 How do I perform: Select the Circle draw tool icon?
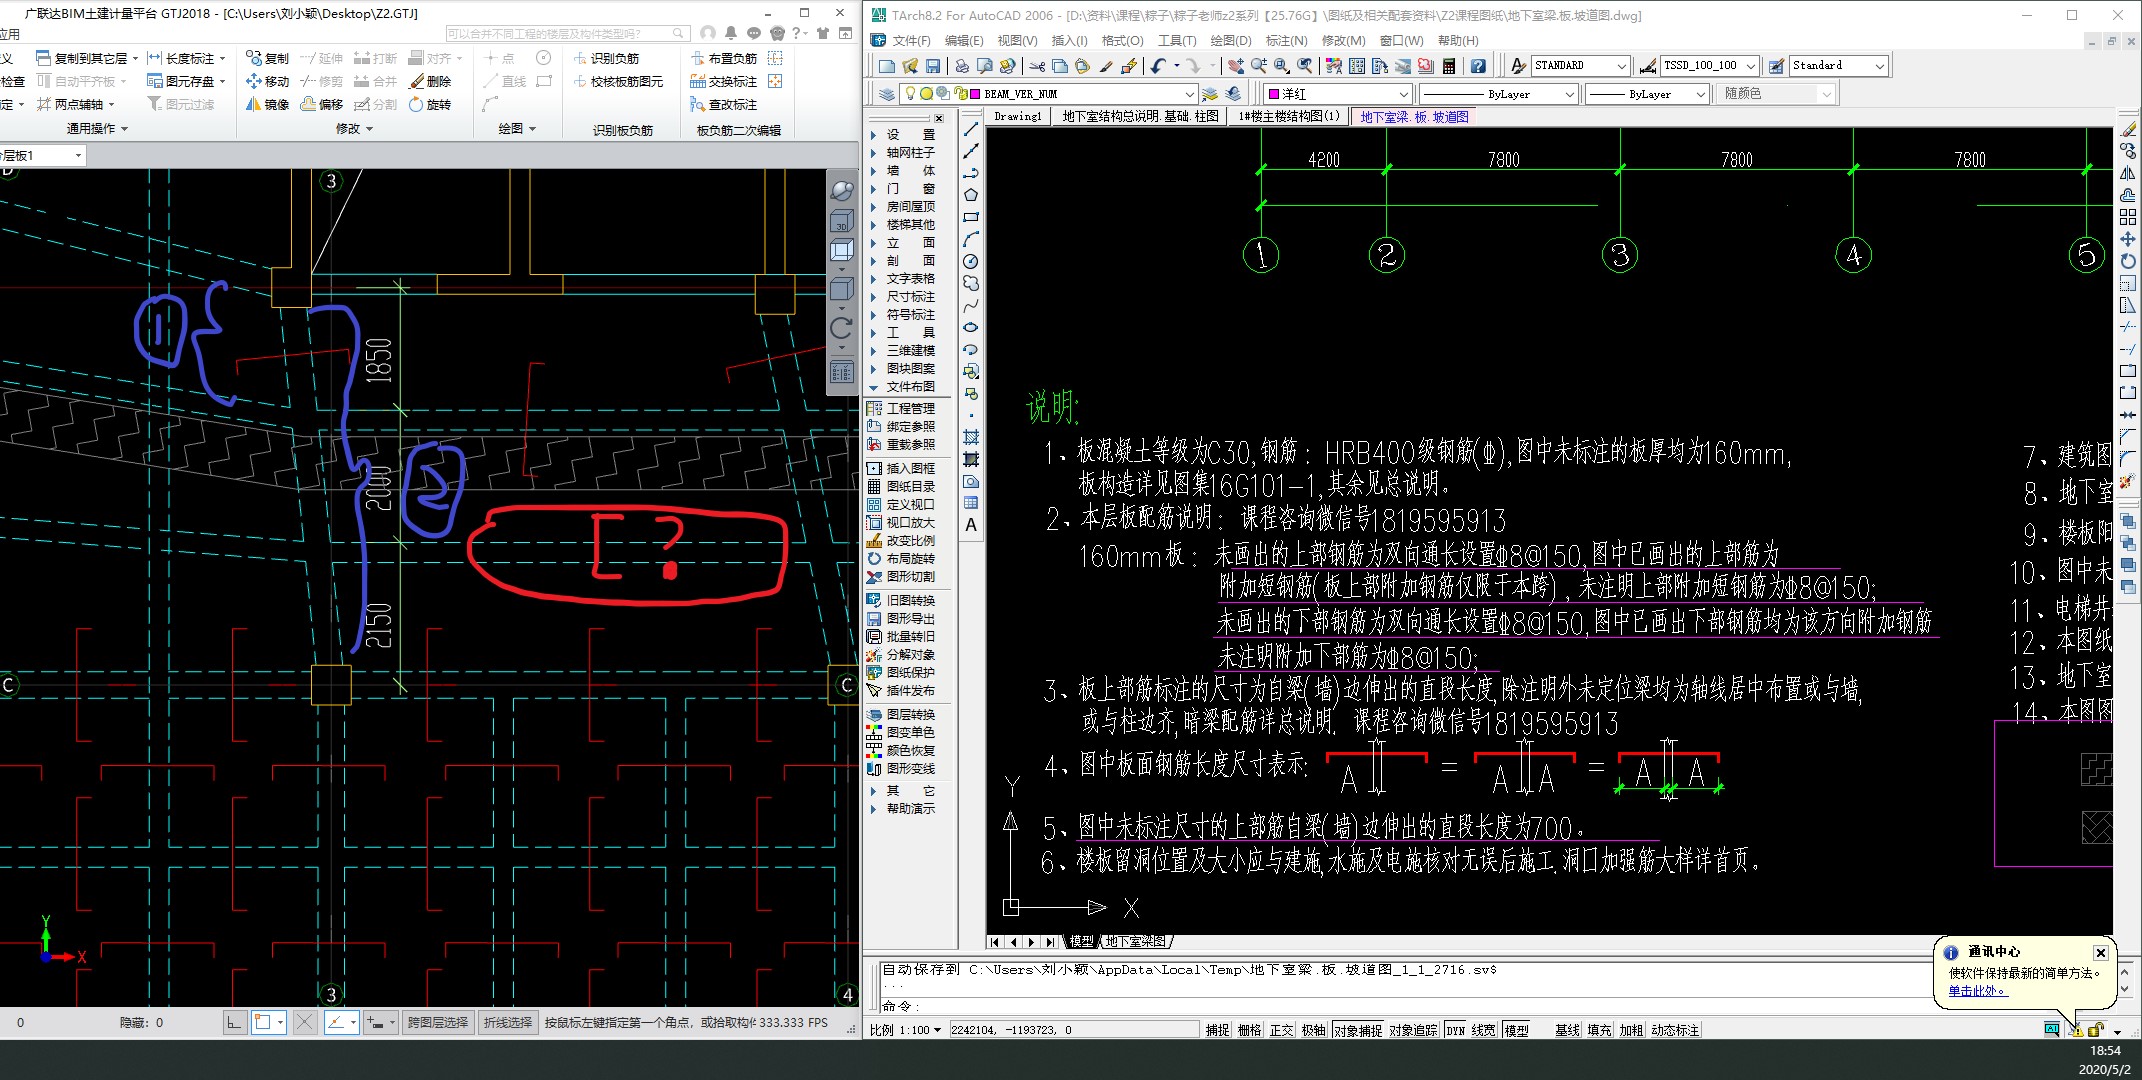click(971, 261)
